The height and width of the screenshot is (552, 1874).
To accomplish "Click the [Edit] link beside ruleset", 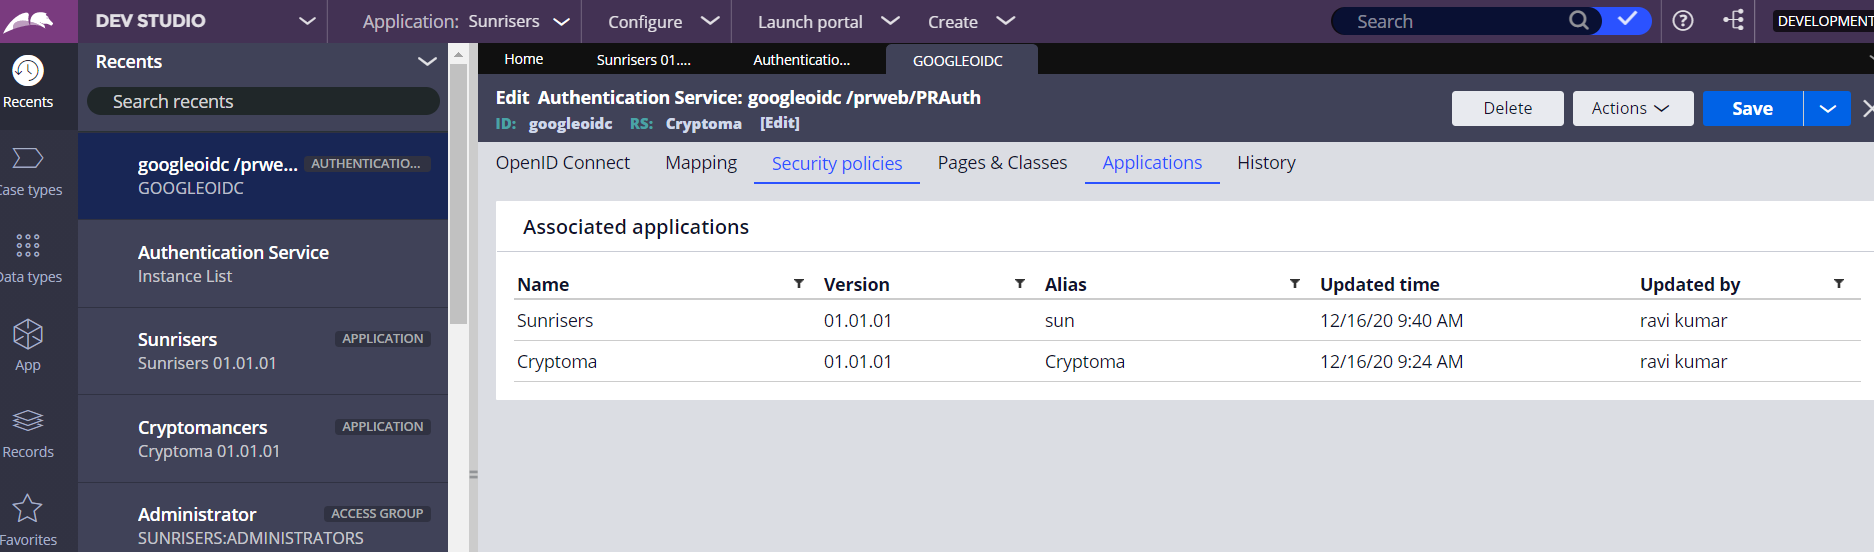I will click(x=779, y=123).
